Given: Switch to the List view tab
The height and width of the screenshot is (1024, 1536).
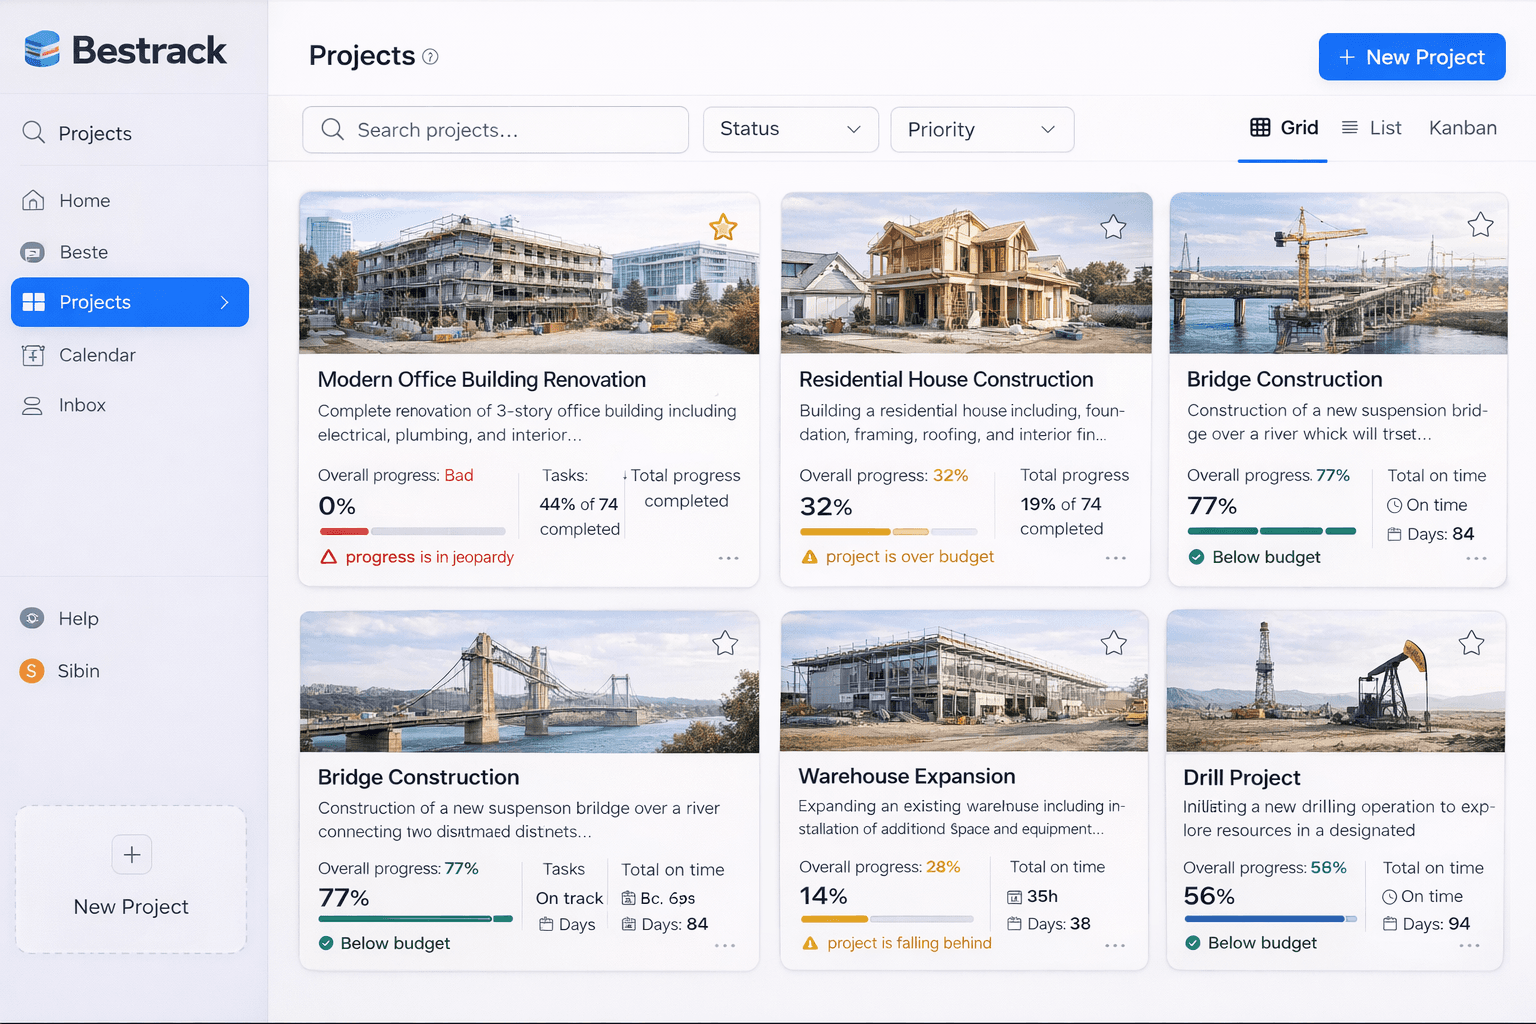Looking at the screenshot, I should point(1372,128).
